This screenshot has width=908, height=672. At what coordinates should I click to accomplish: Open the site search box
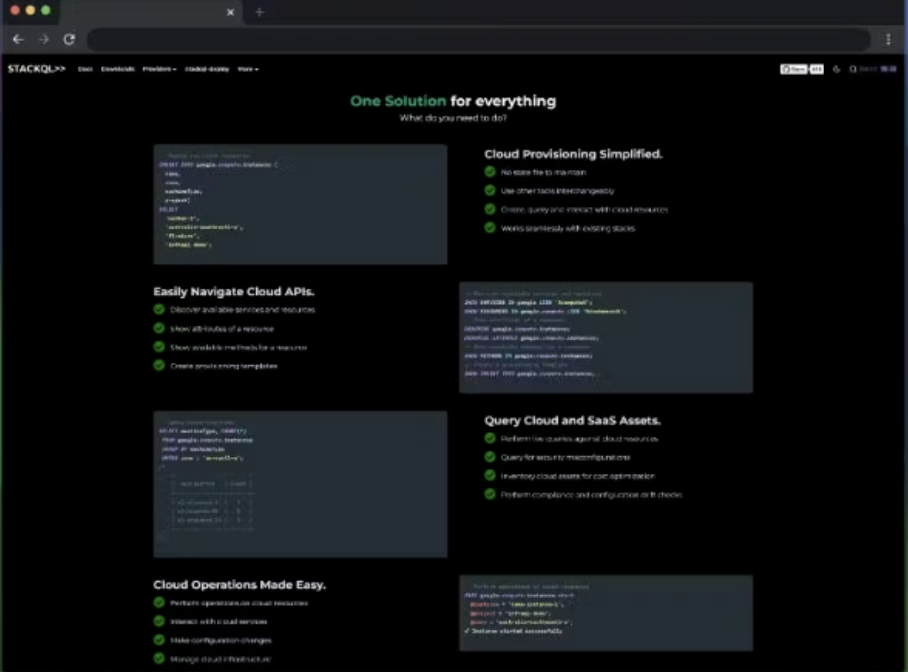coord(873,69)
